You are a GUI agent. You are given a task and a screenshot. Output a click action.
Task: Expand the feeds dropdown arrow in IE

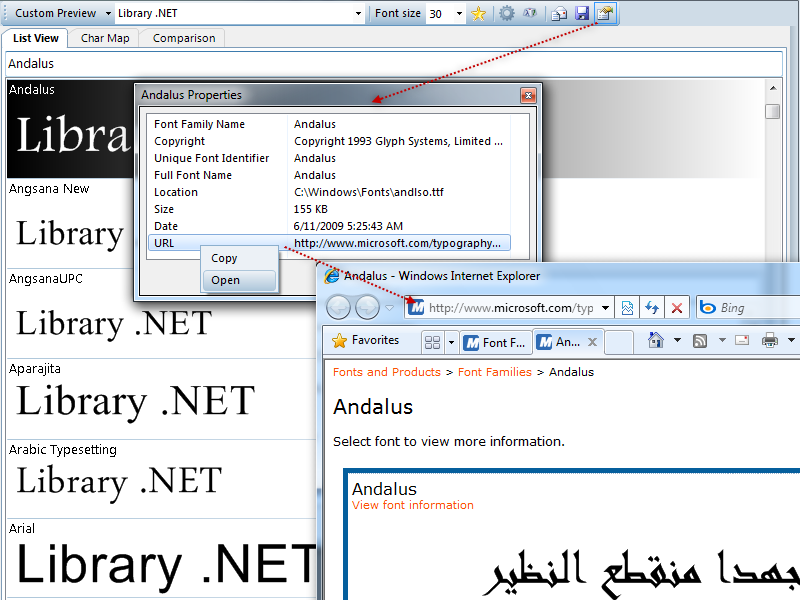722,340
